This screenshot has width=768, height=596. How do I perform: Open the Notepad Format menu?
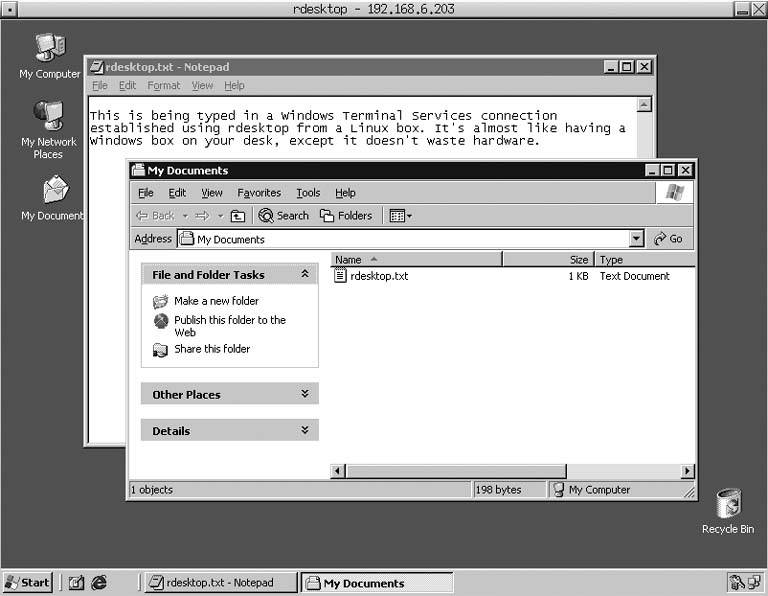164,85
